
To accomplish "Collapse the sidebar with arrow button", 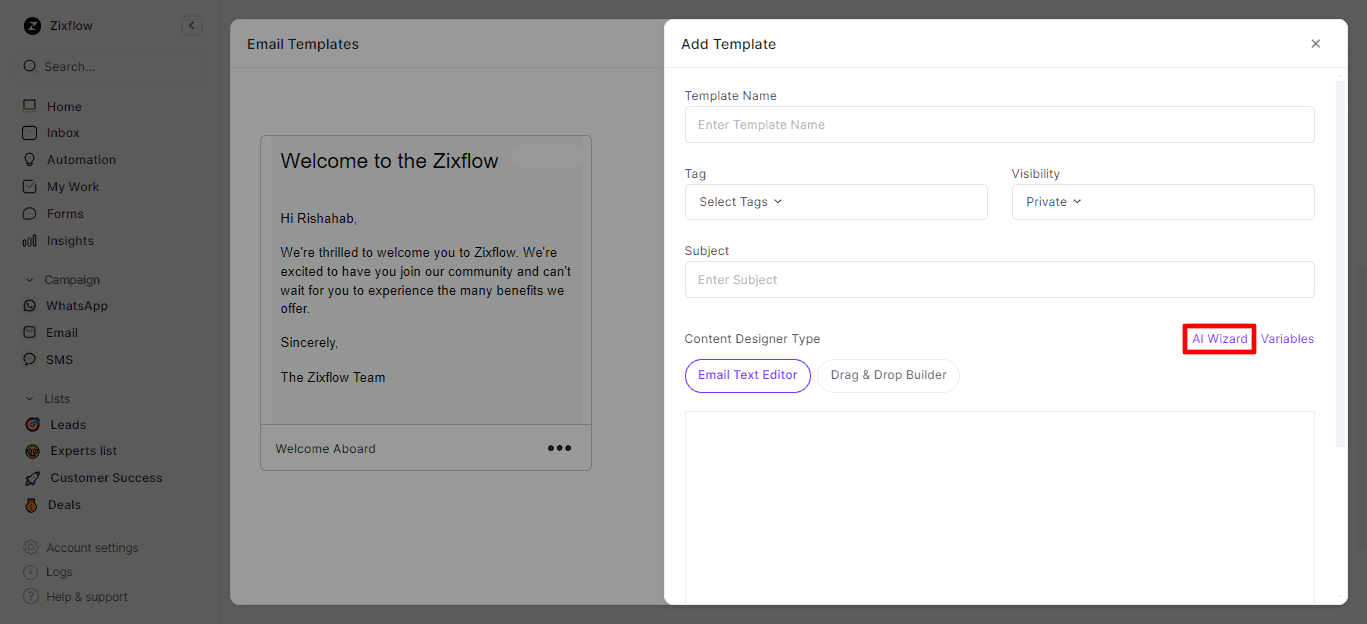I will (192, 26).
